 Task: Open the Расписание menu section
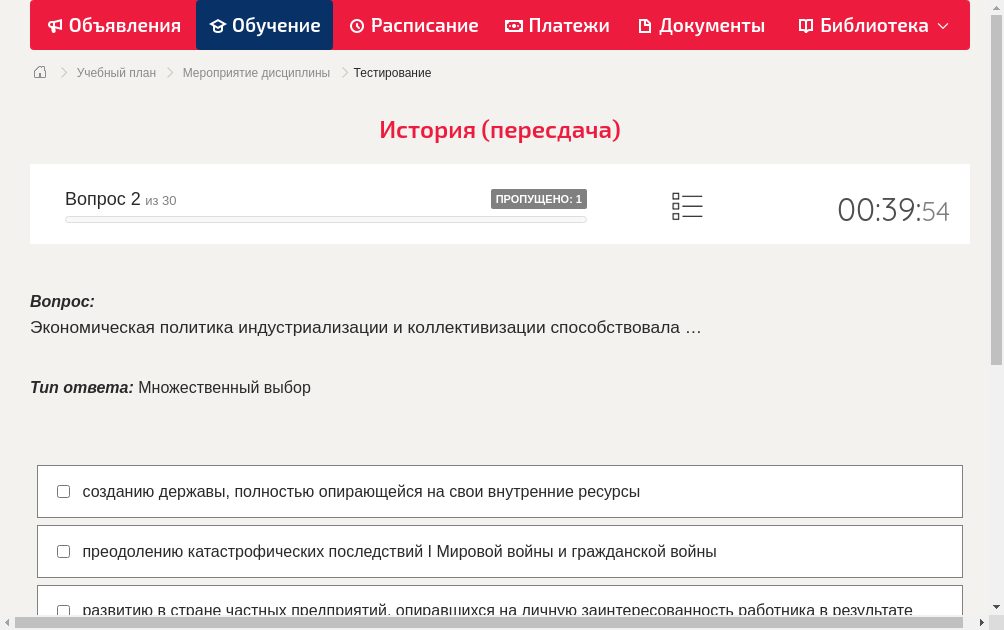tap(413, 25)
